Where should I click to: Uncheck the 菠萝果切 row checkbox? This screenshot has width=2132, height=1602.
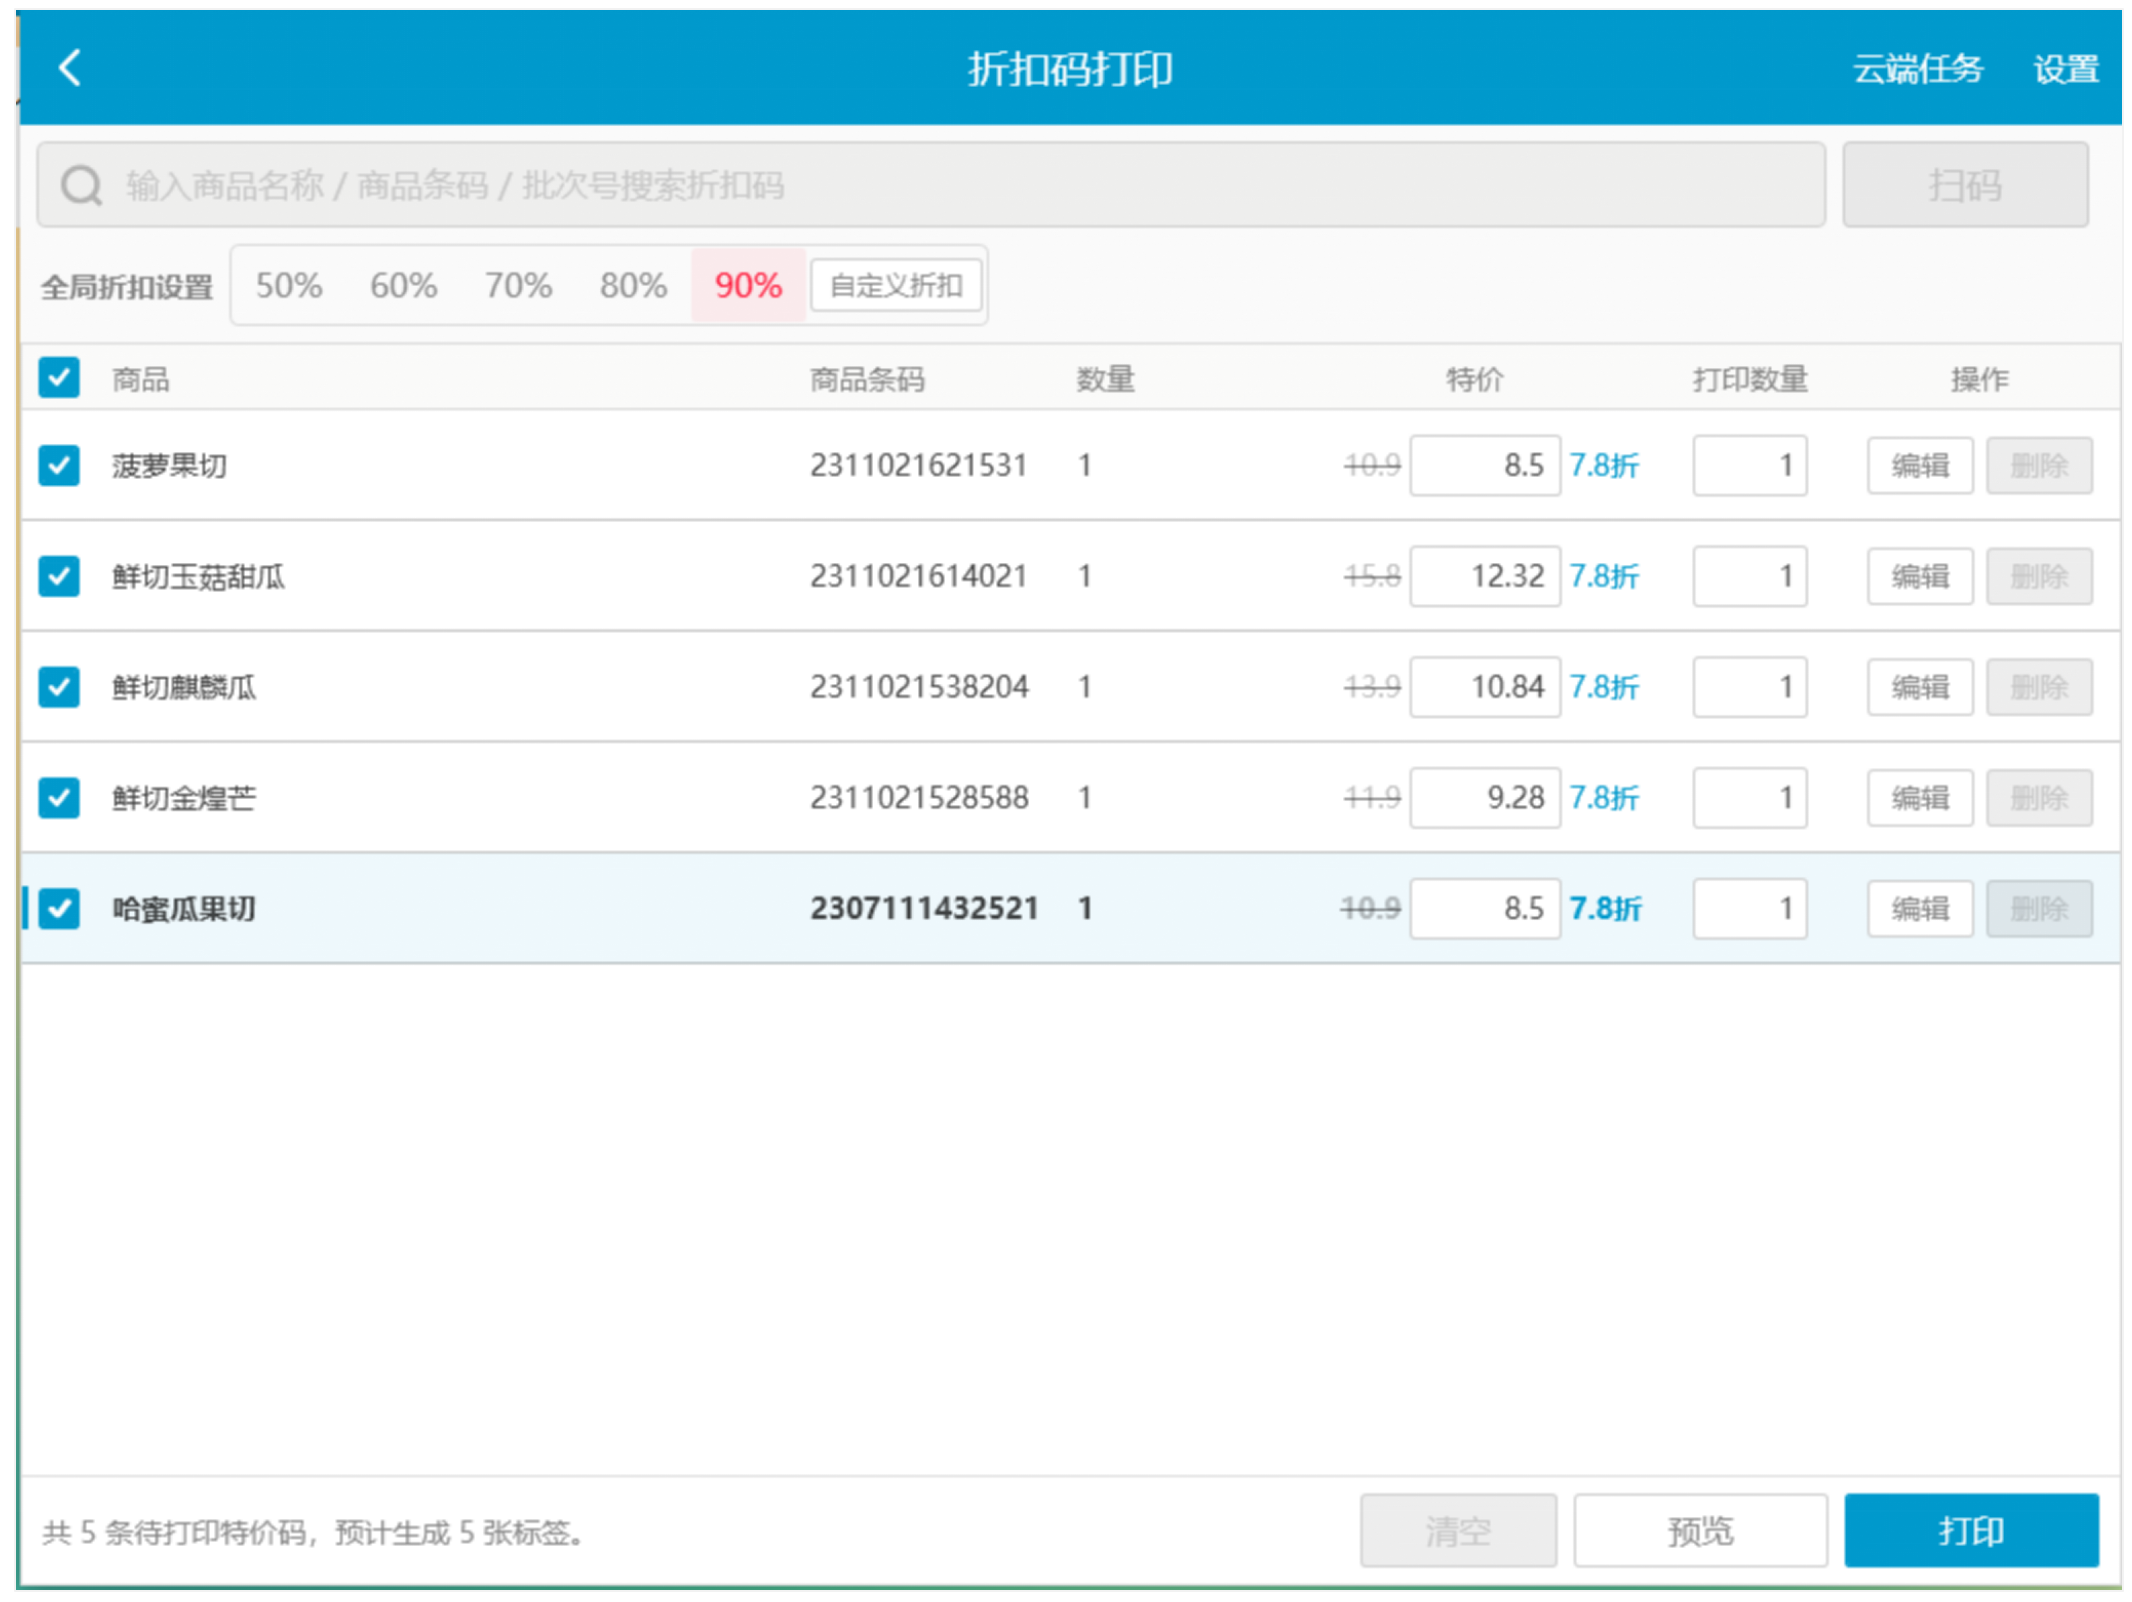coord(59,465)
